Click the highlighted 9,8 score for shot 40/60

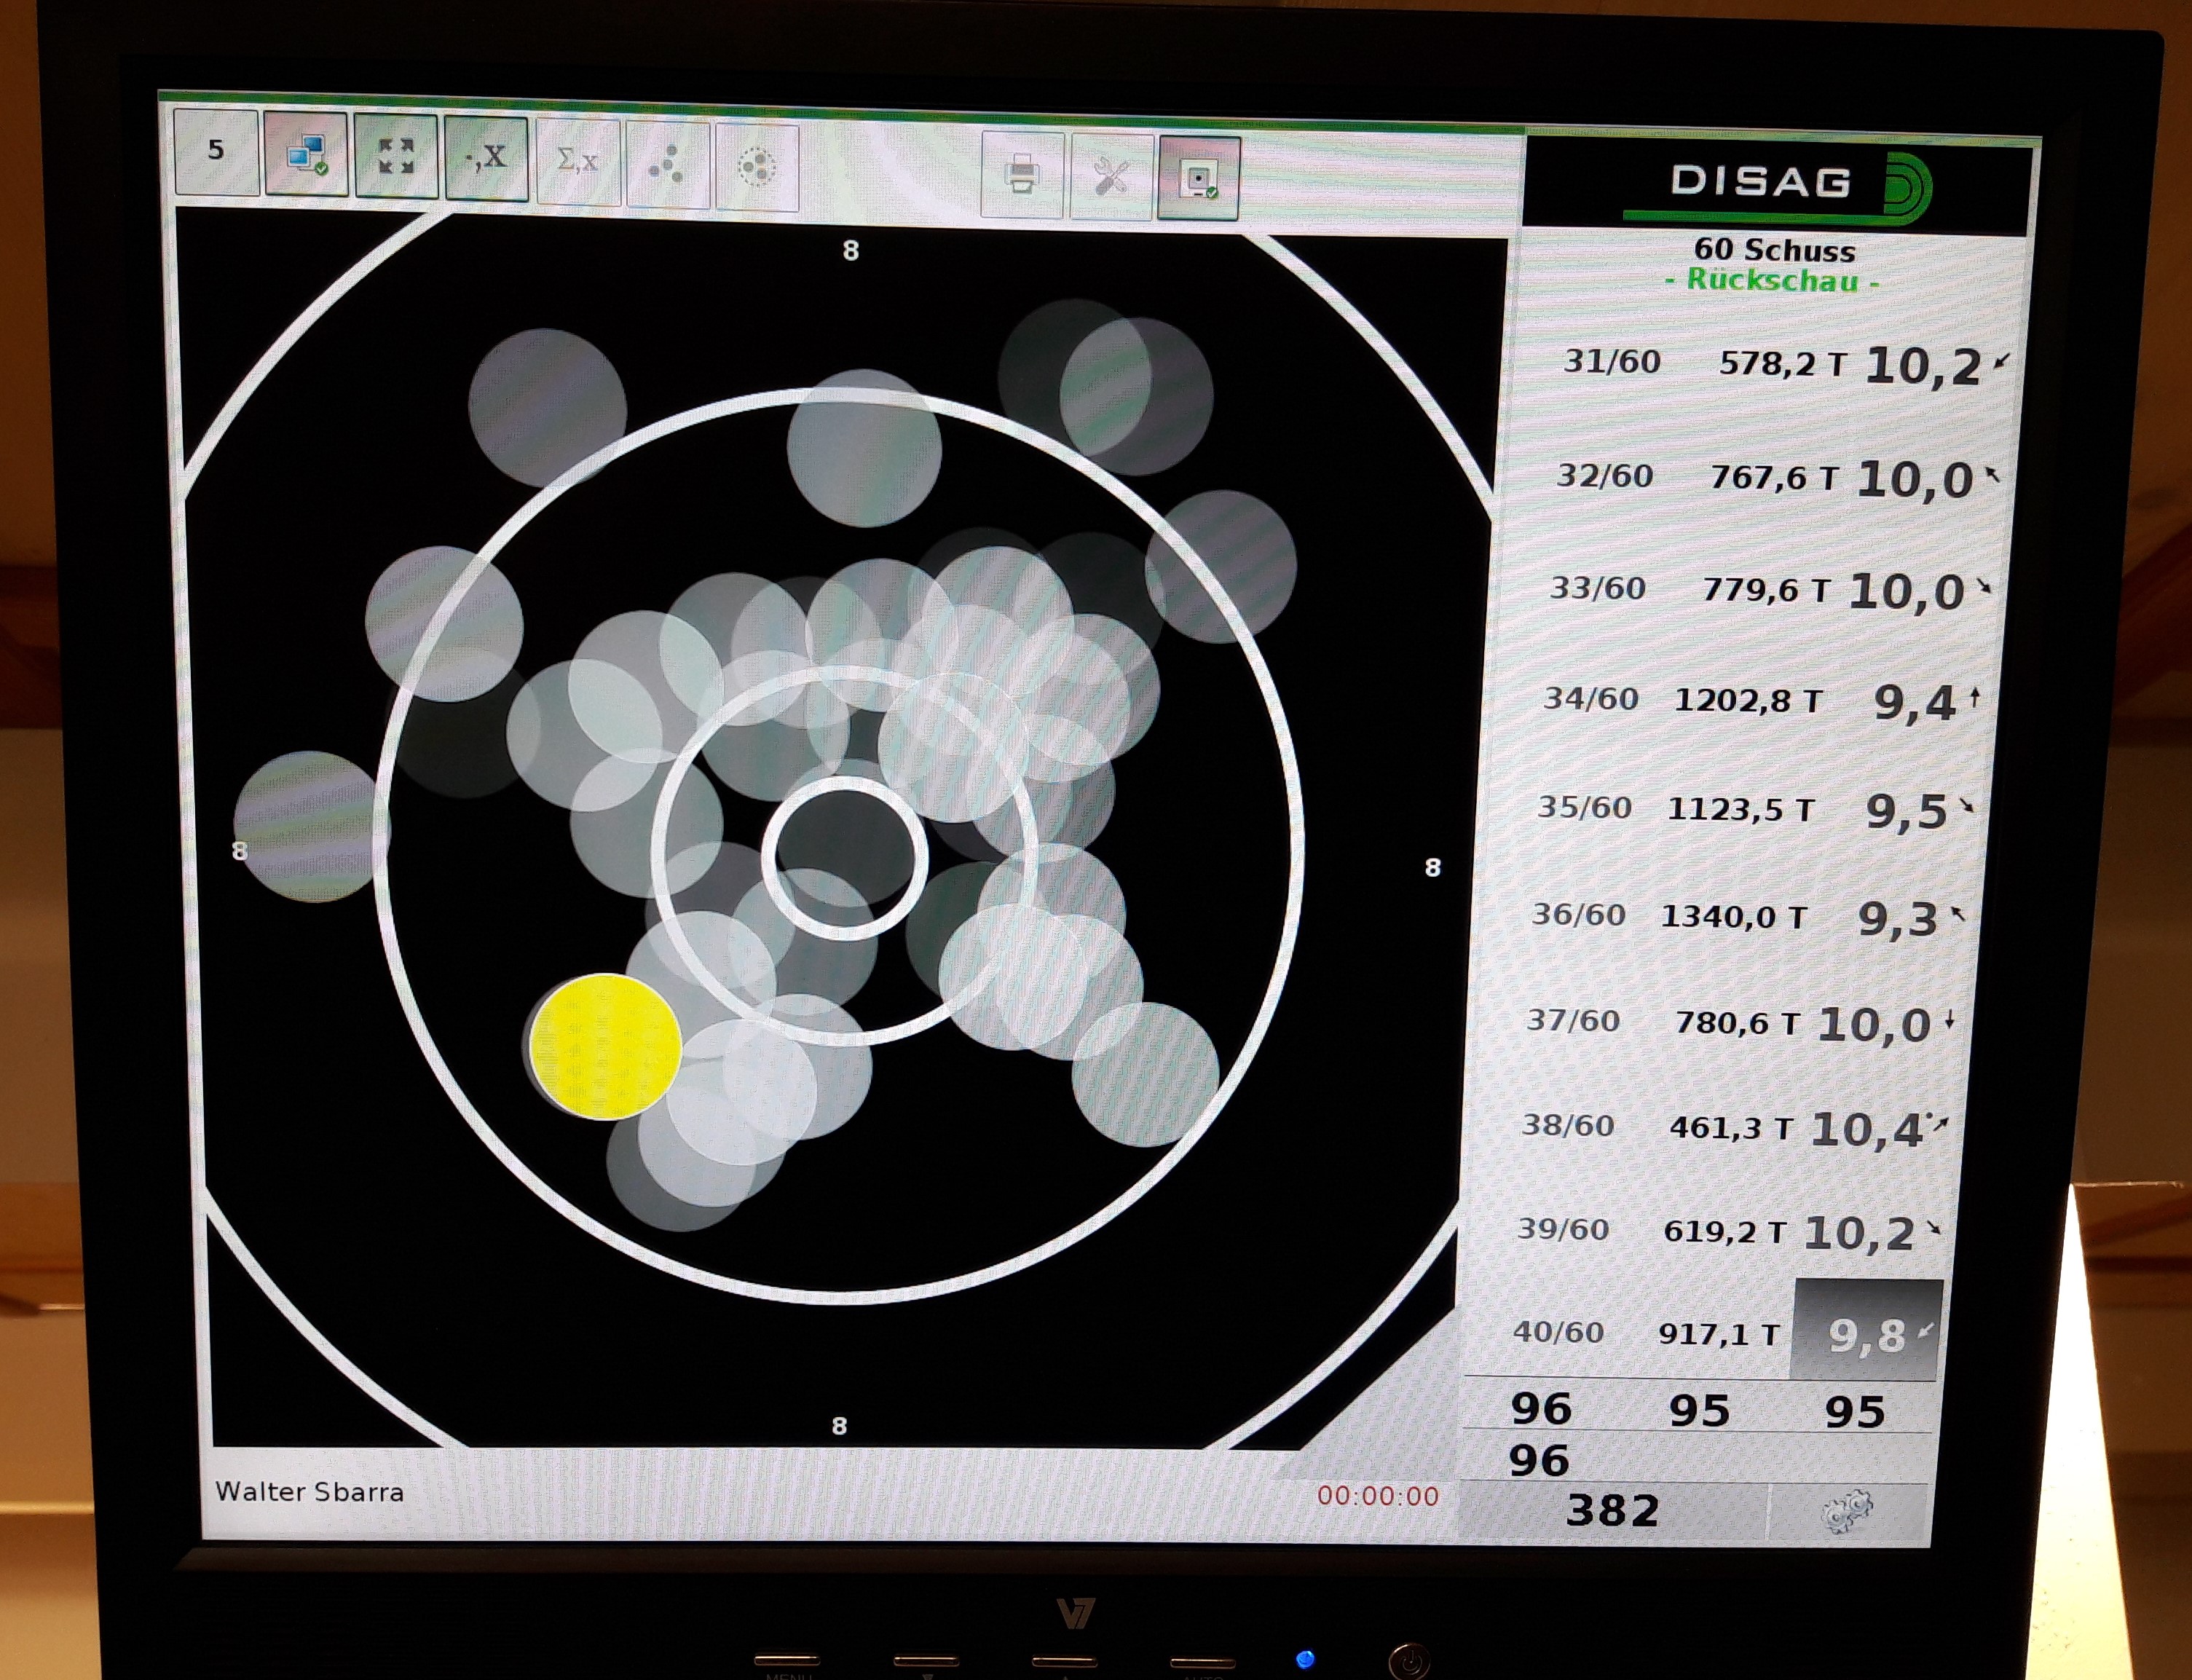(x=1866, y=1333)
